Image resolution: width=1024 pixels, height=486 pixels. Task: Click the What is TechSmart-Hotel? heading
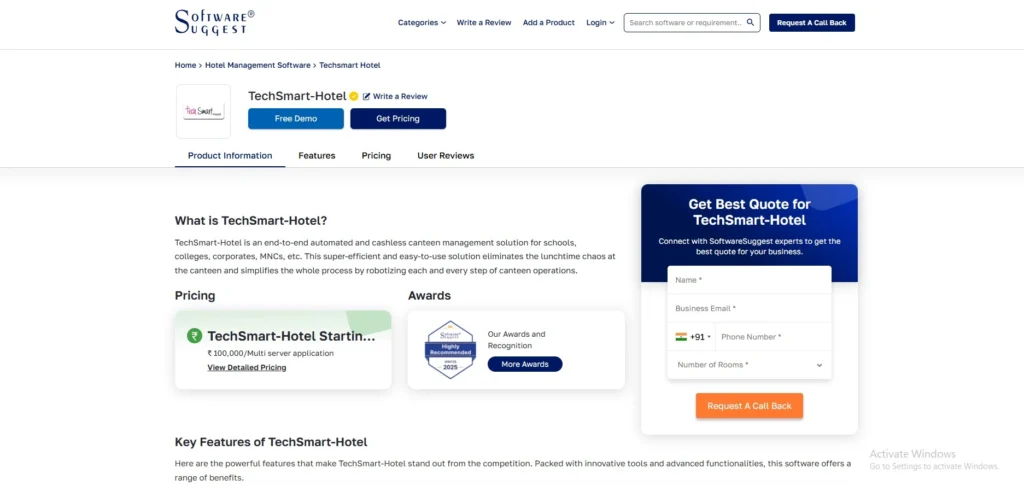click(x=251, y=221)
